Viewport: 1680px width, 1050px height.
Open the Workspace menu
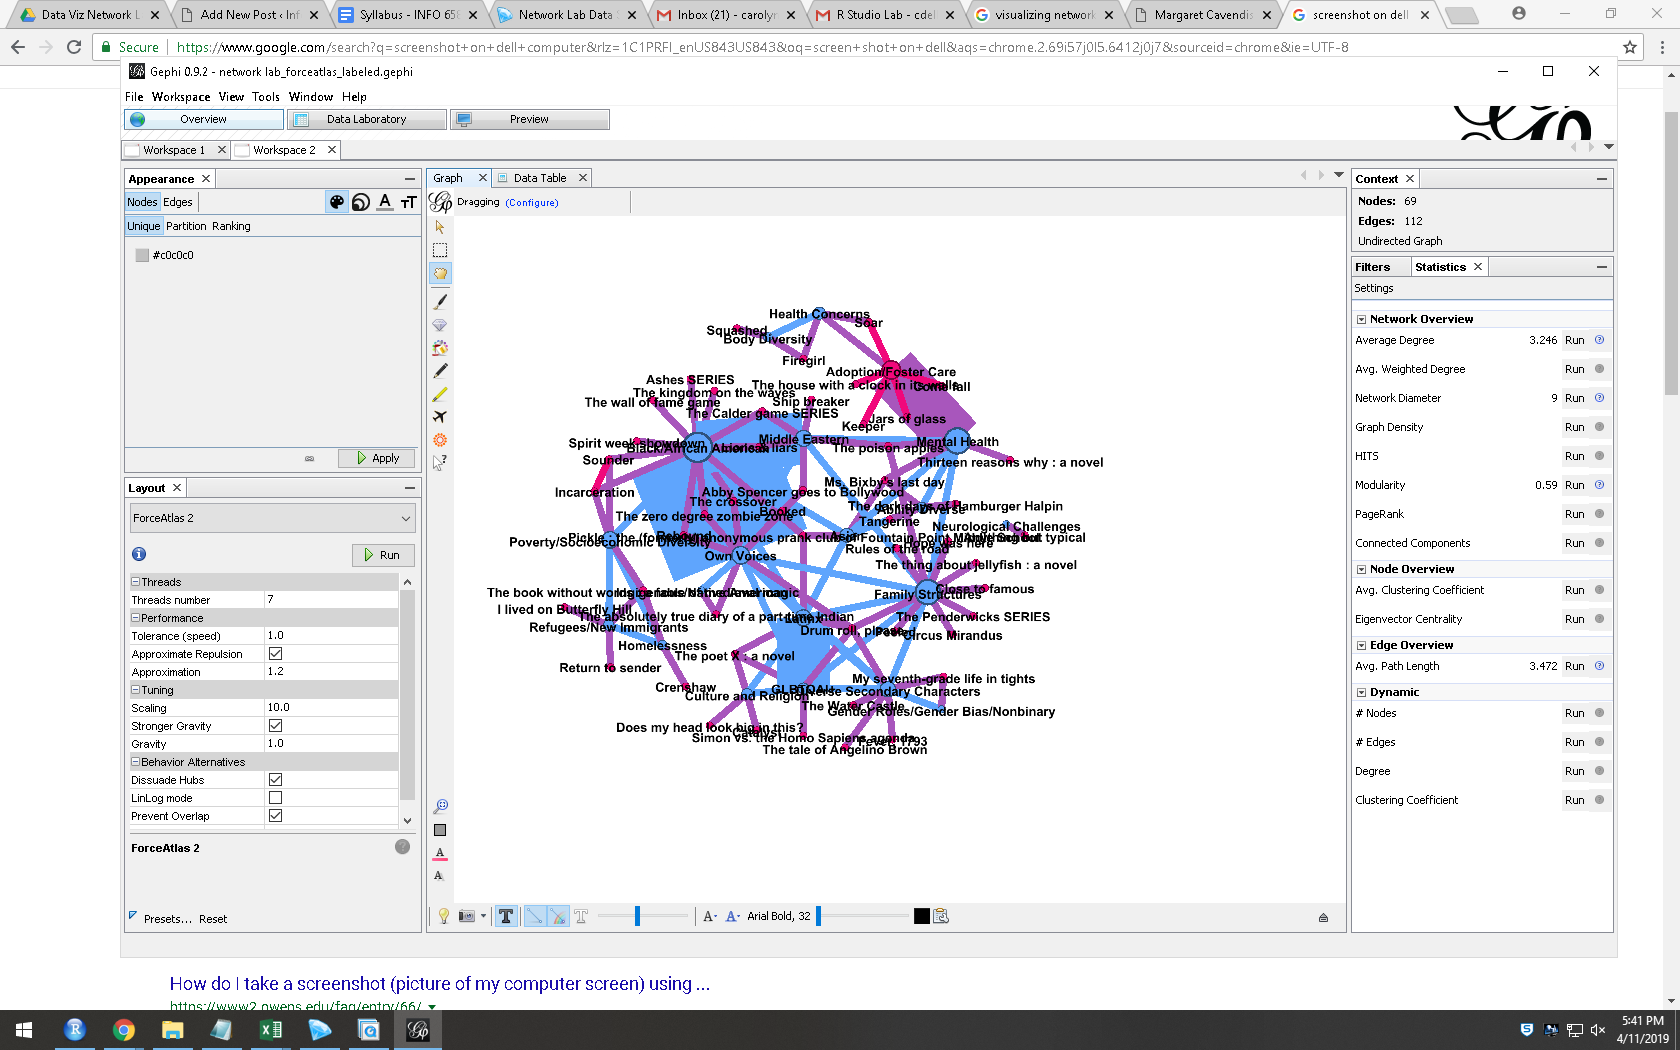click(x=181, y=97)
